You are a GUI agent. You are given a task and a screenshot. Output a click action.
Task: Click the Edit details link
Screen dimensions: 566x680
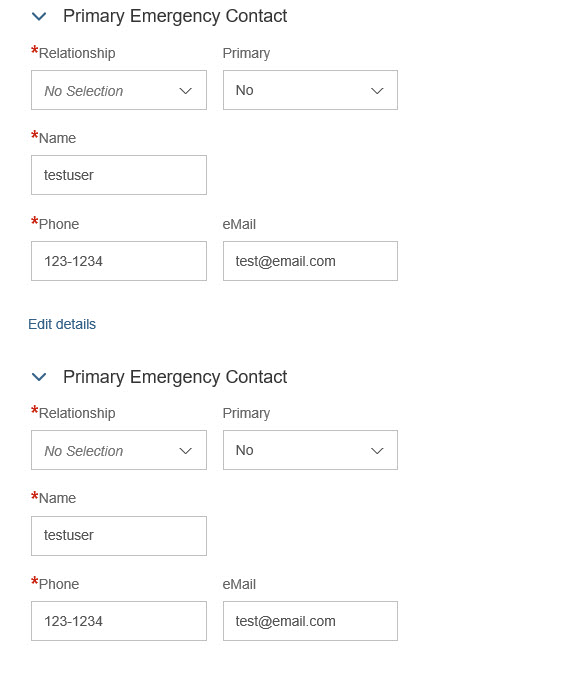click(62, 324)
